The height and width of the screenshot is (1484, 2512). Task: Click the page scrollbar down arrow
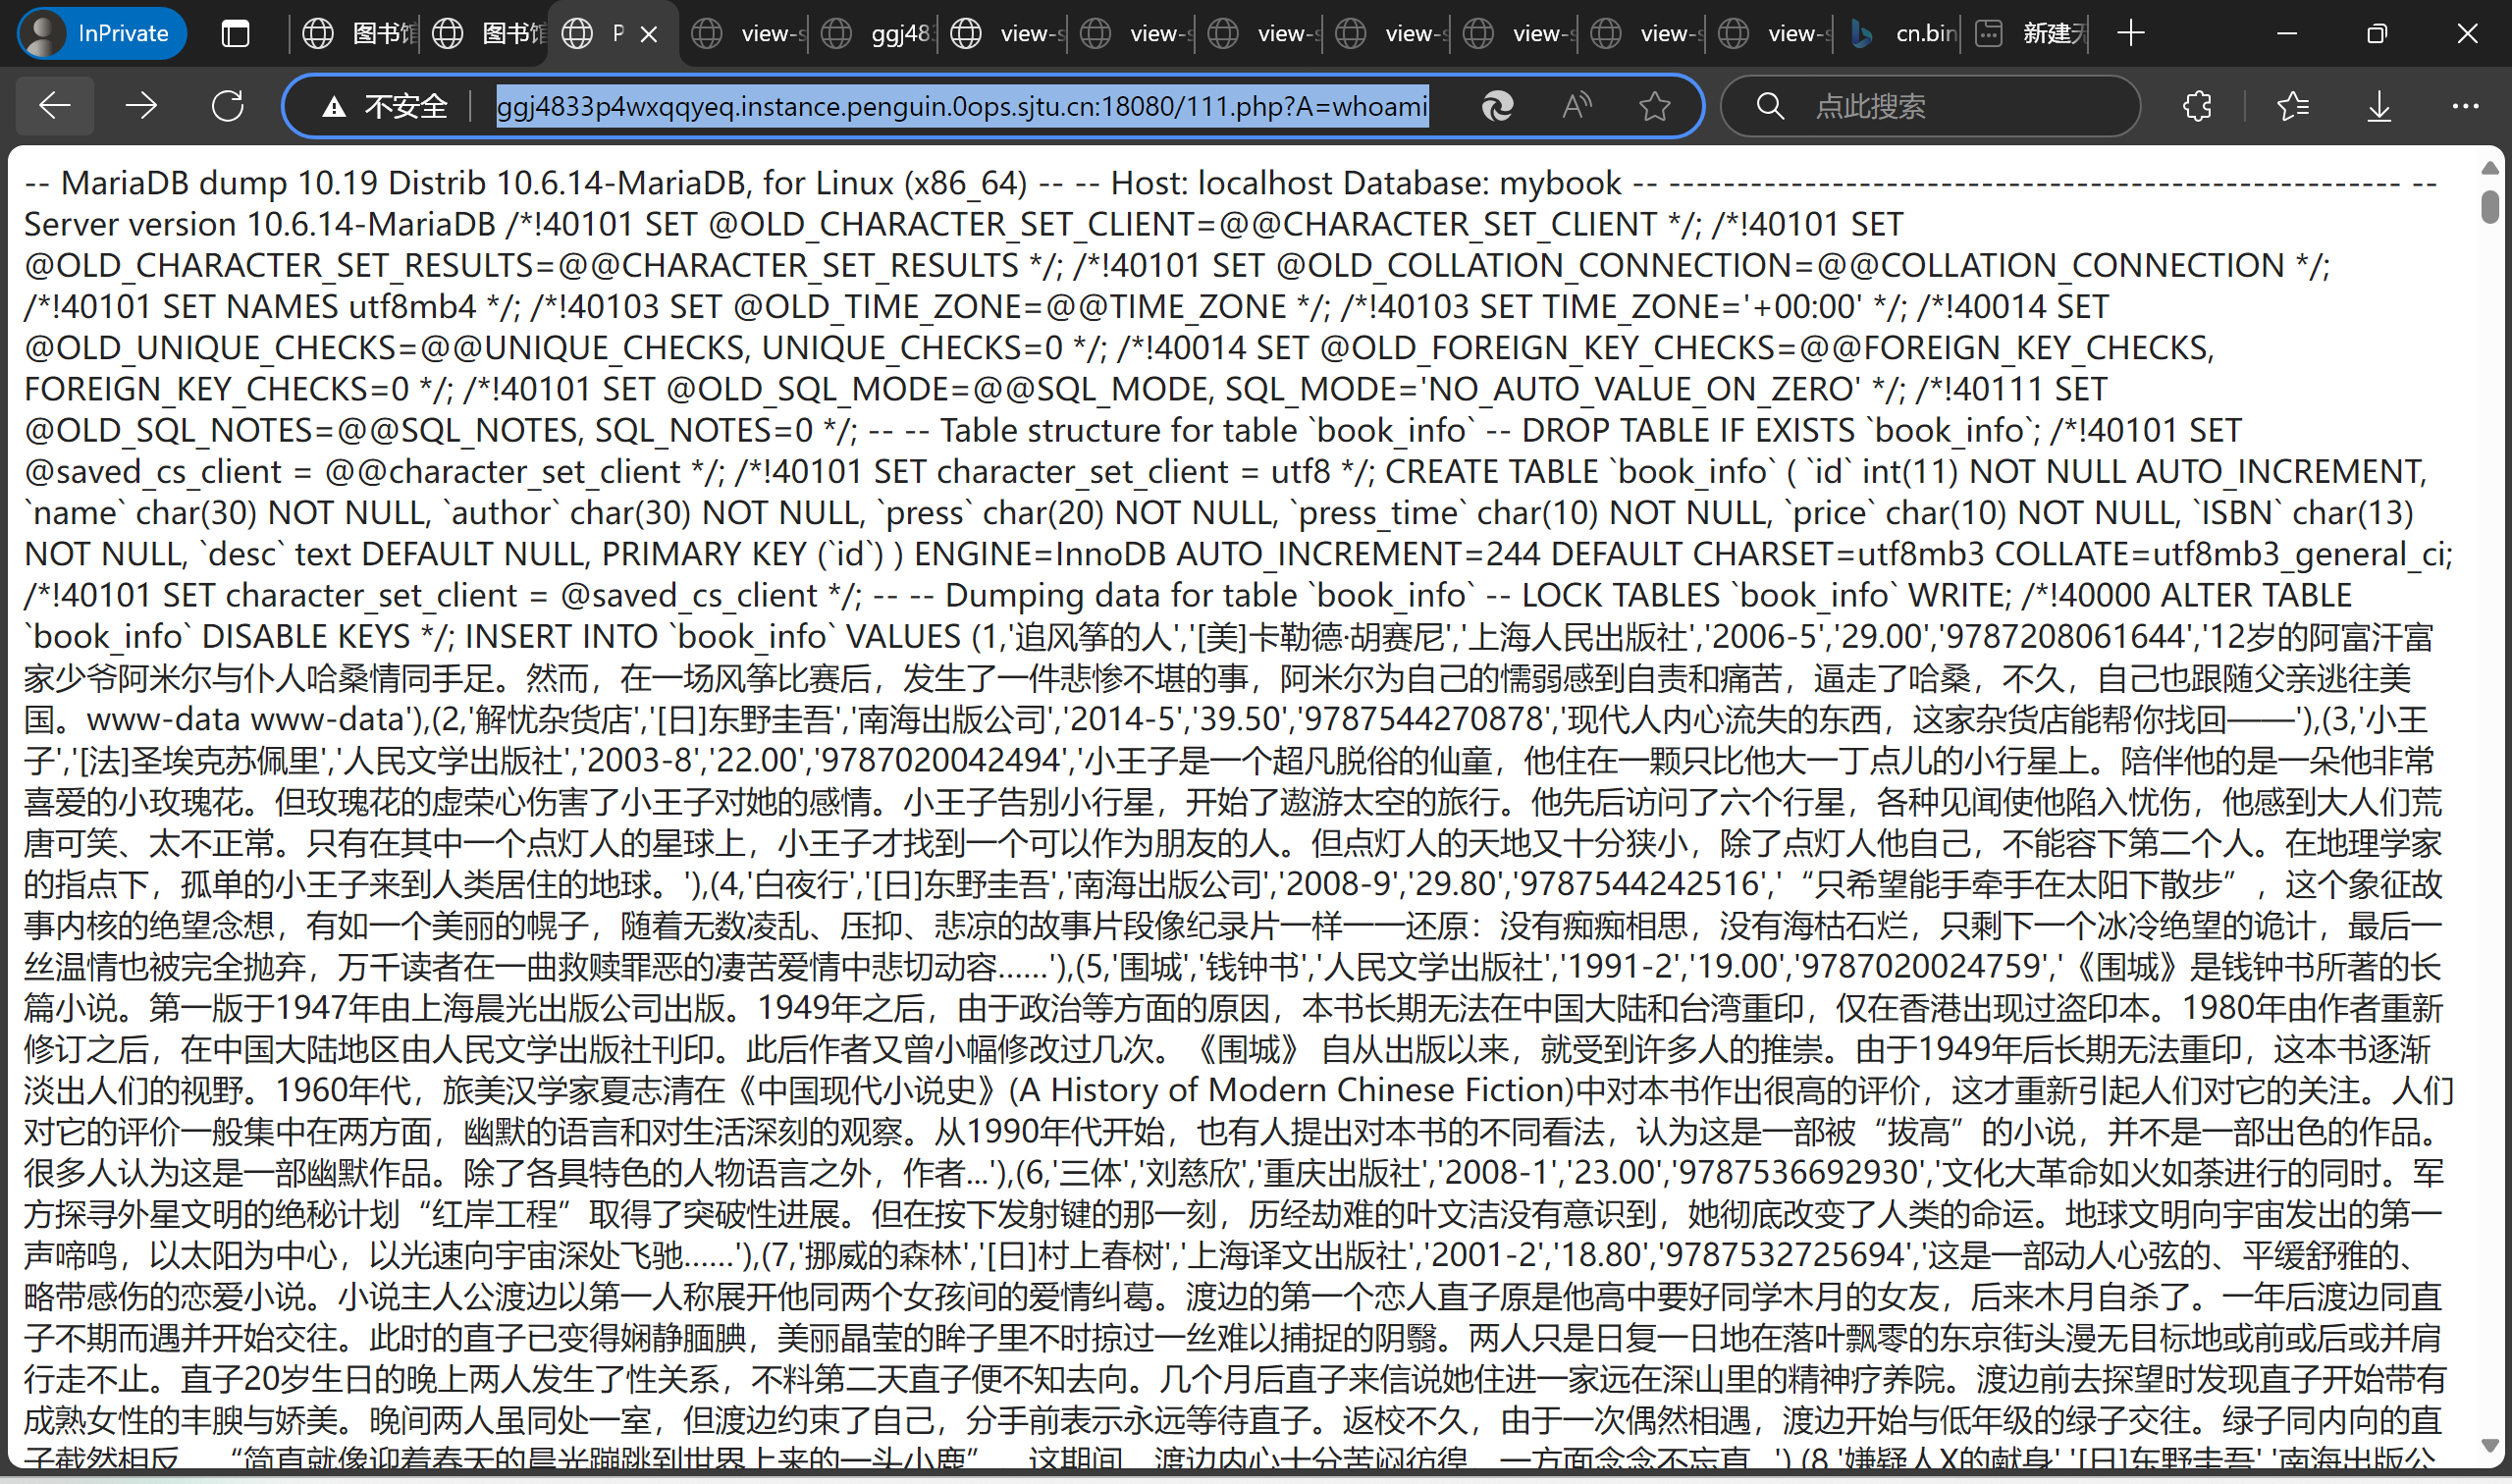(x=2489, y=1446)
